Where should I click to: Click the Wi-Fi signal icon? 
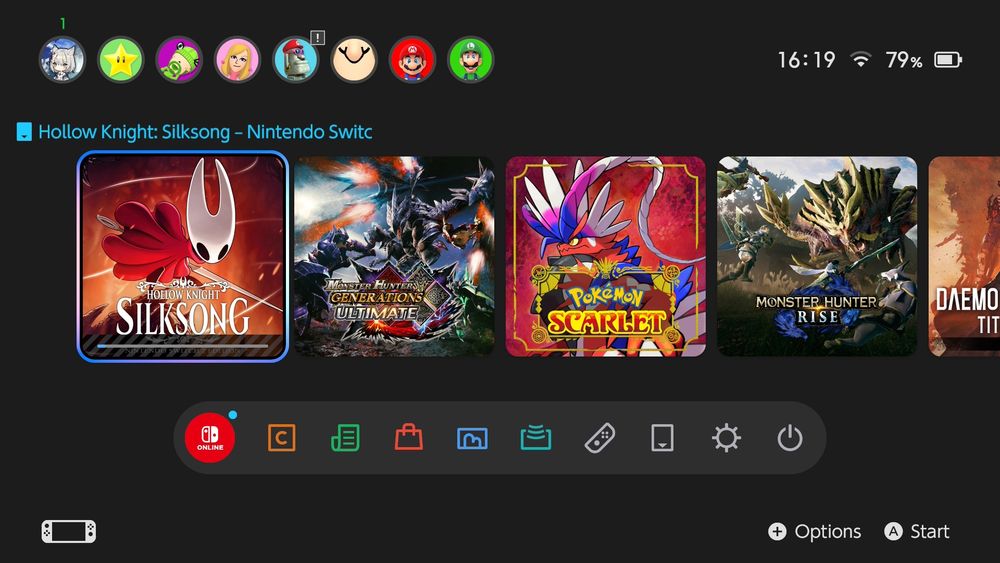(x=860, y=60)
